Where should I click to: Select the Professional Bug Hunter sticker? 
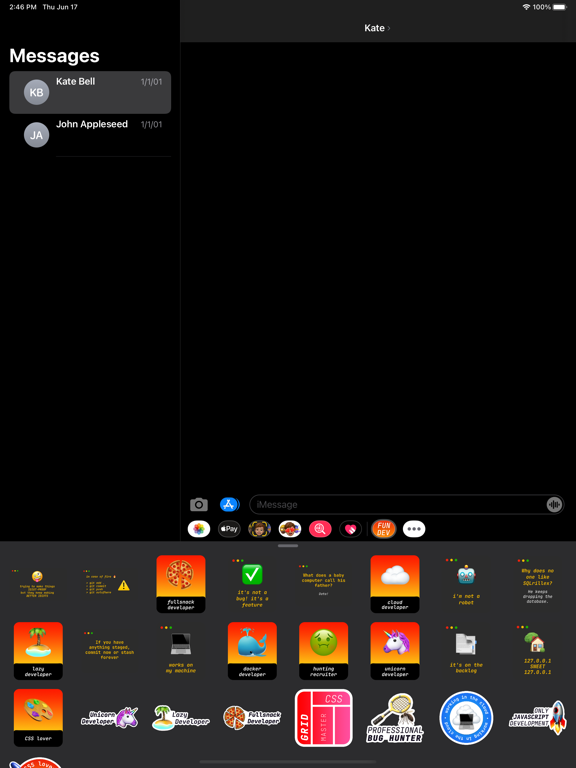395,718
